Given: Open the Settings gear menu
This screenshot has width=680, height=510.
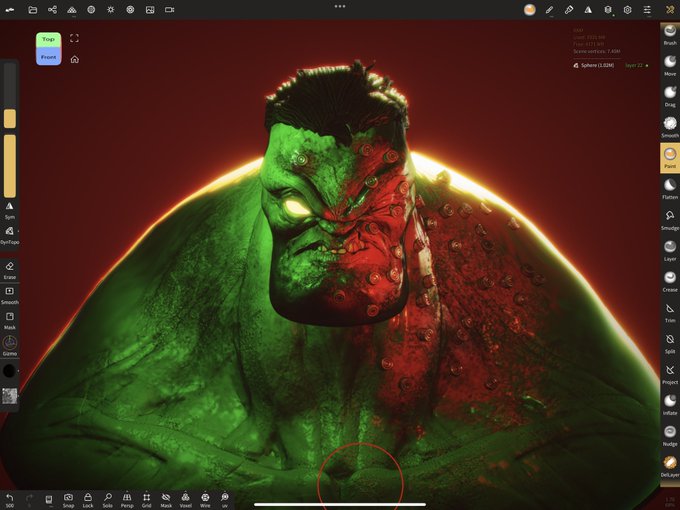Looking at the screenshot, I should tap(628, 10).
